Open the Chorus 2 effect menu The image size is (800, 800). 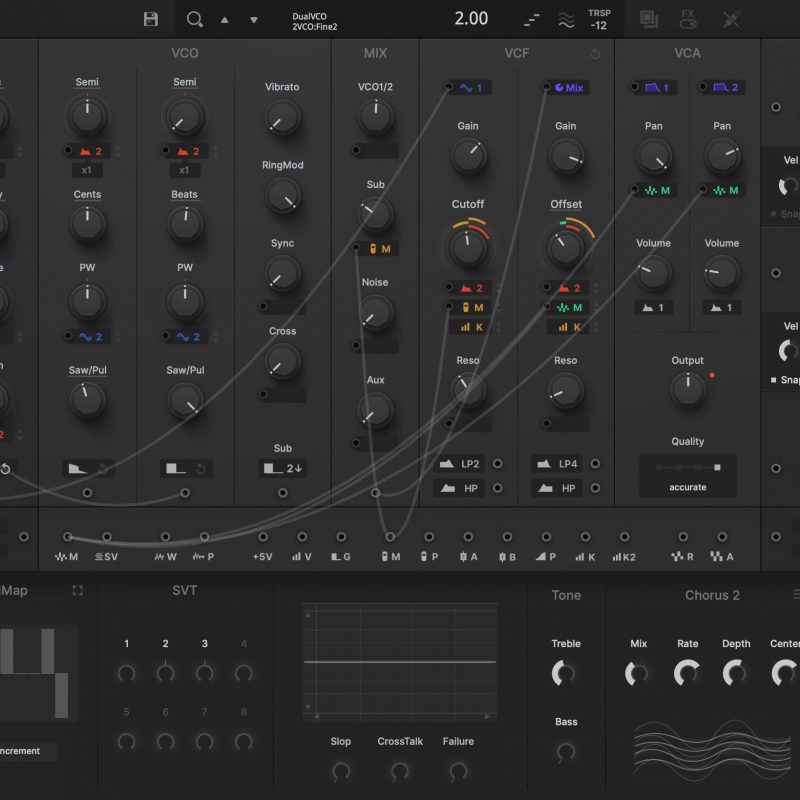coord(796,595)
